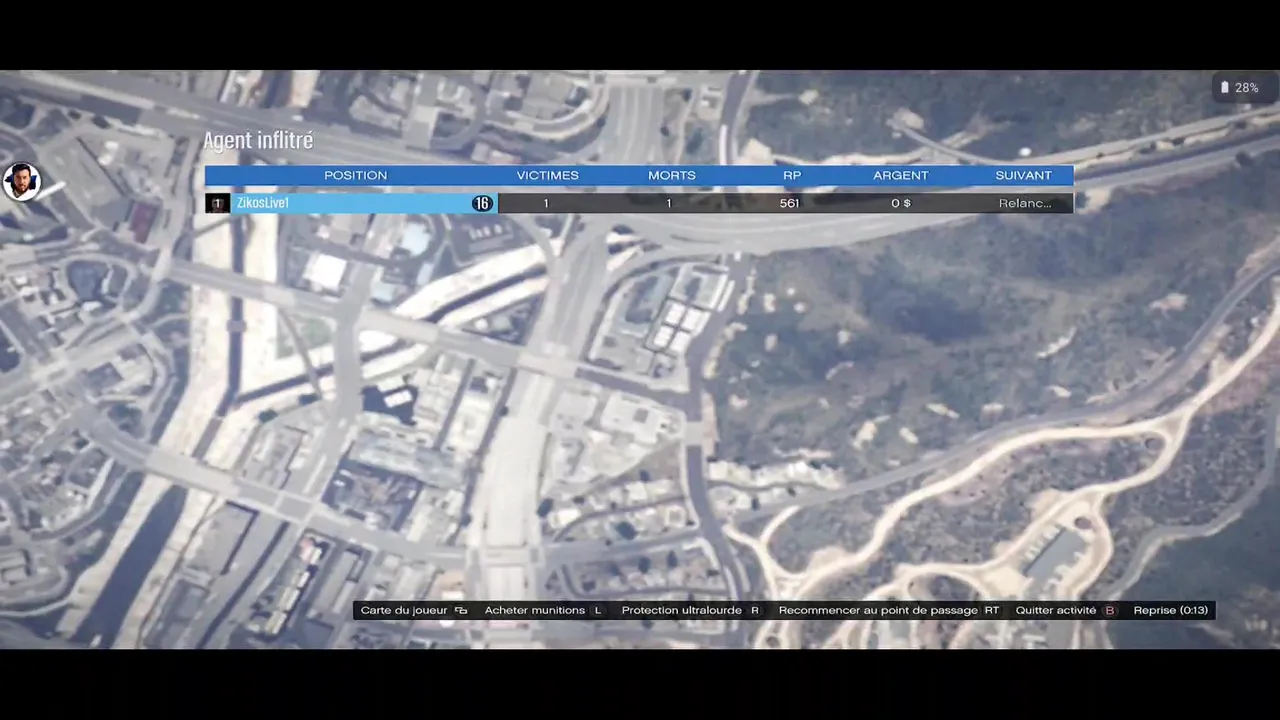Click the red B button icon
Image resolution: width=1280 pixels, height=720 pixels.
point(1110,610)
